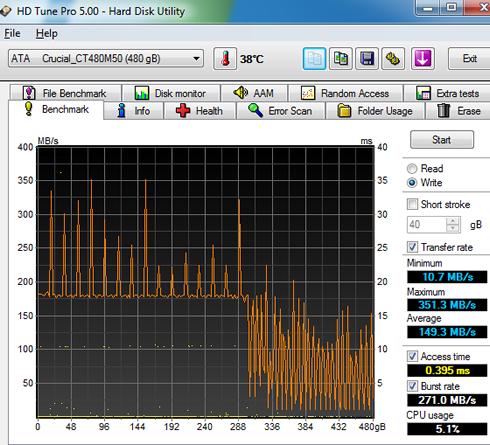Click the Exit button
490x445 pixels.
tap(469, 59)
